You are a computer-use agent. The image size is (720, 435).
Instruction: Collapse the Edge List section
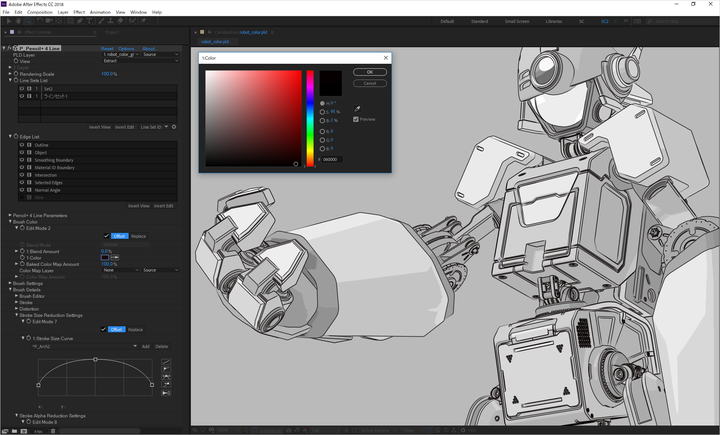tap(10, 136)
